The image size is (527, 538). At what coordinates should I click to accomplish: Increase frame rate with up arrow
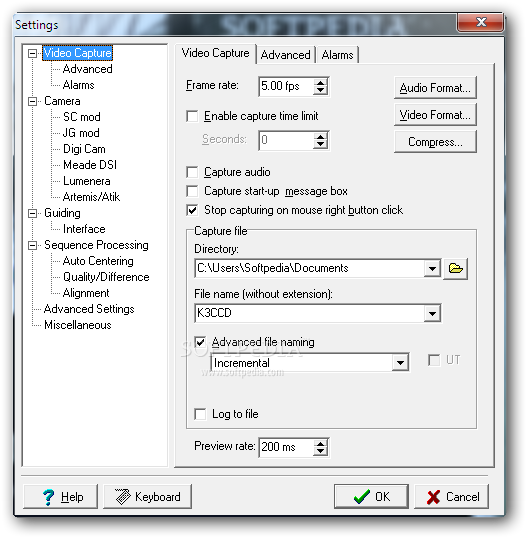tap(320, 83)
